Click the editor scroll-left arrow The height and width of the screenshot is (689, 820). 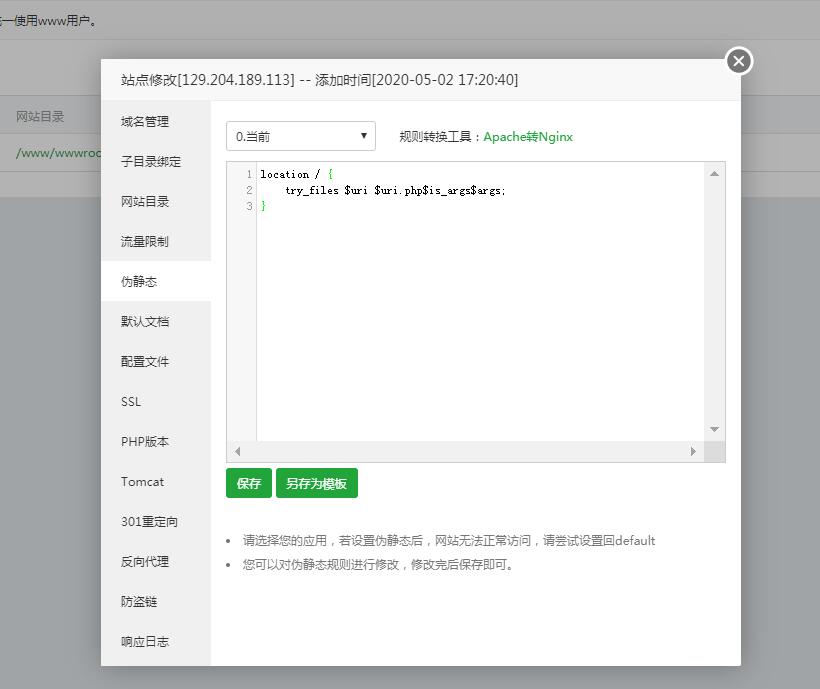(237, 451)
